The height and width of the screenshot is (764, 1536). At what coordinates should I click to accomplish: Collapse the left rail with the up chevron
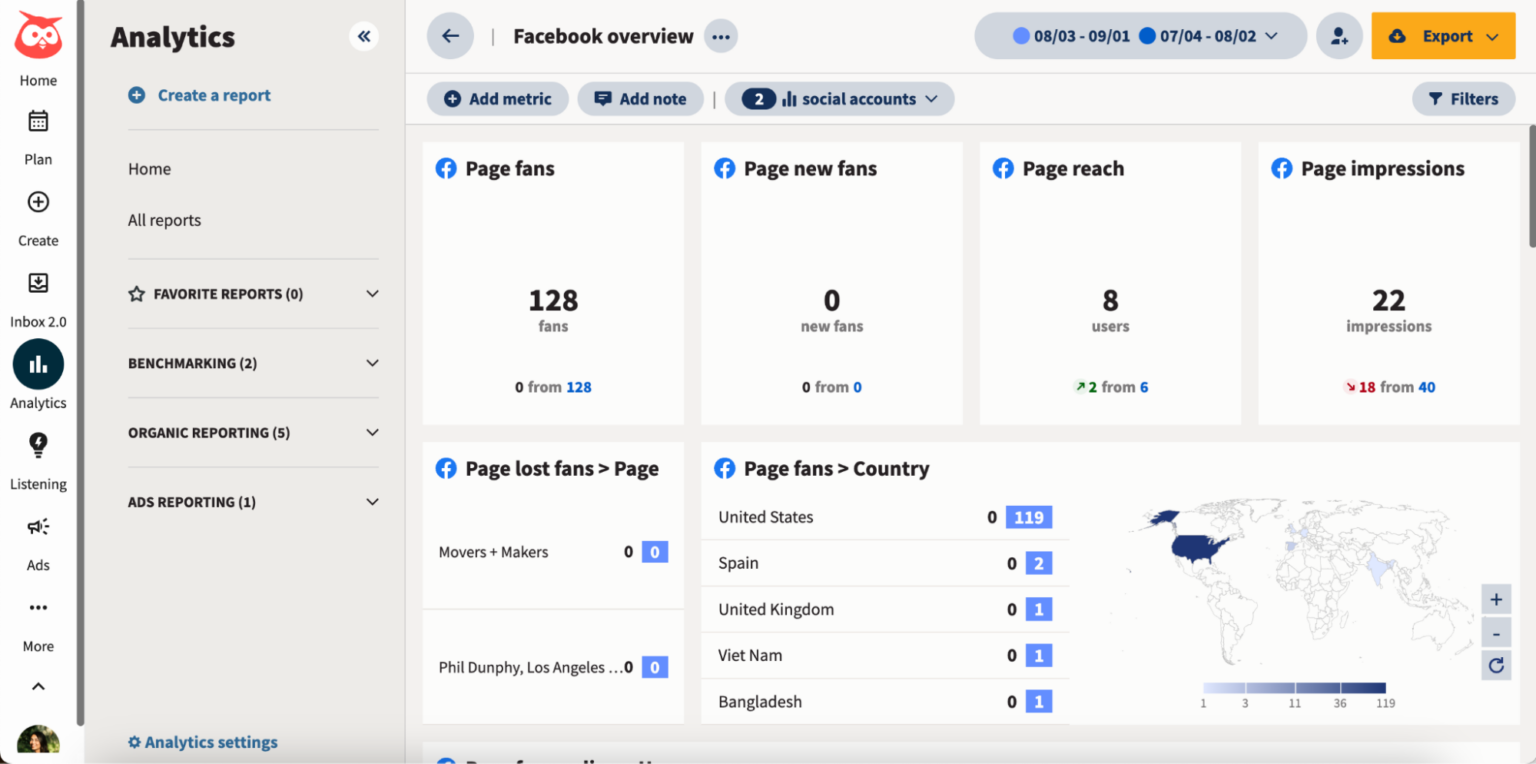click(x=38, y=686)
